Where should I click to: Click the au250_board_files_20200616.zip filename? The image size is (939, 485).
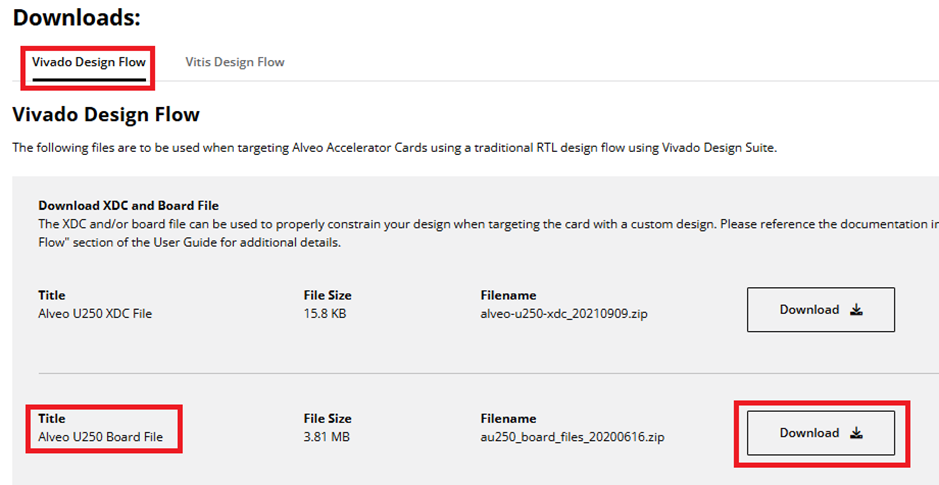[572, 437]
